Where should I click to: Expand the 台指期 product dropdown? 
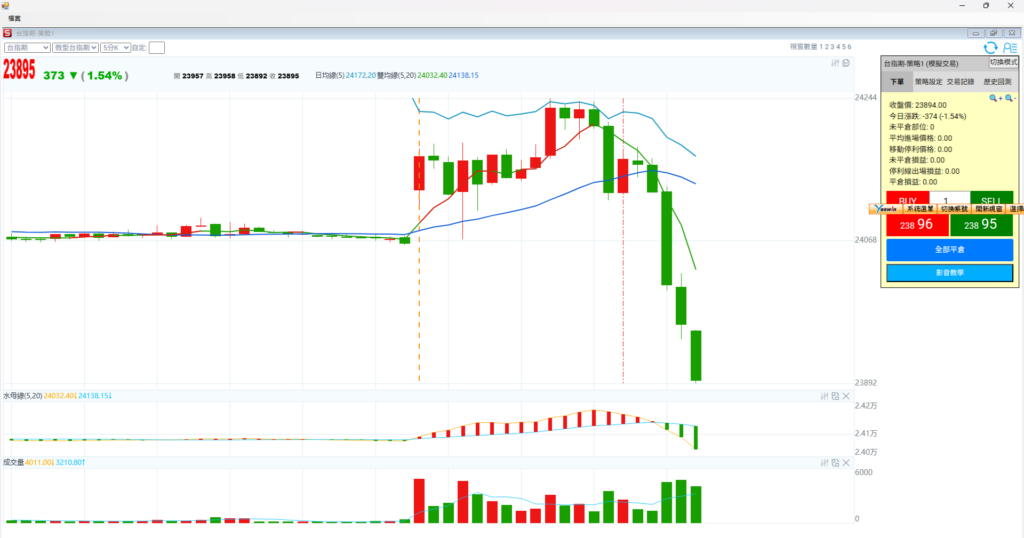pos(27,47)
